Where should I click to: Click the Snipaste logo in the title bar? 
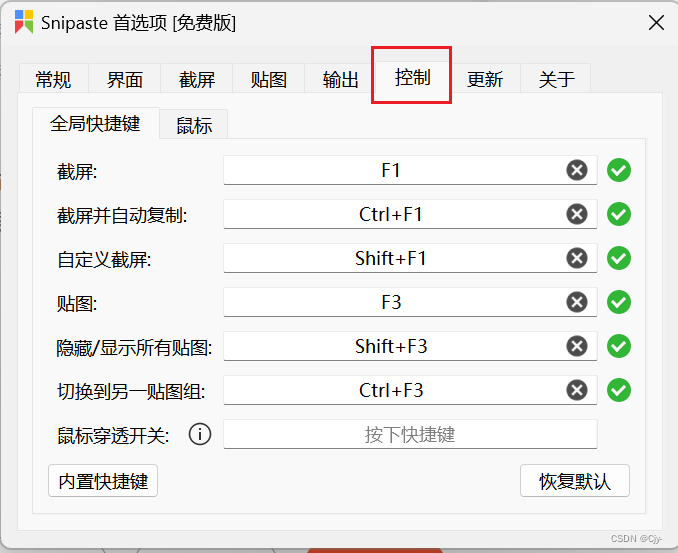(x=24, y=22)
